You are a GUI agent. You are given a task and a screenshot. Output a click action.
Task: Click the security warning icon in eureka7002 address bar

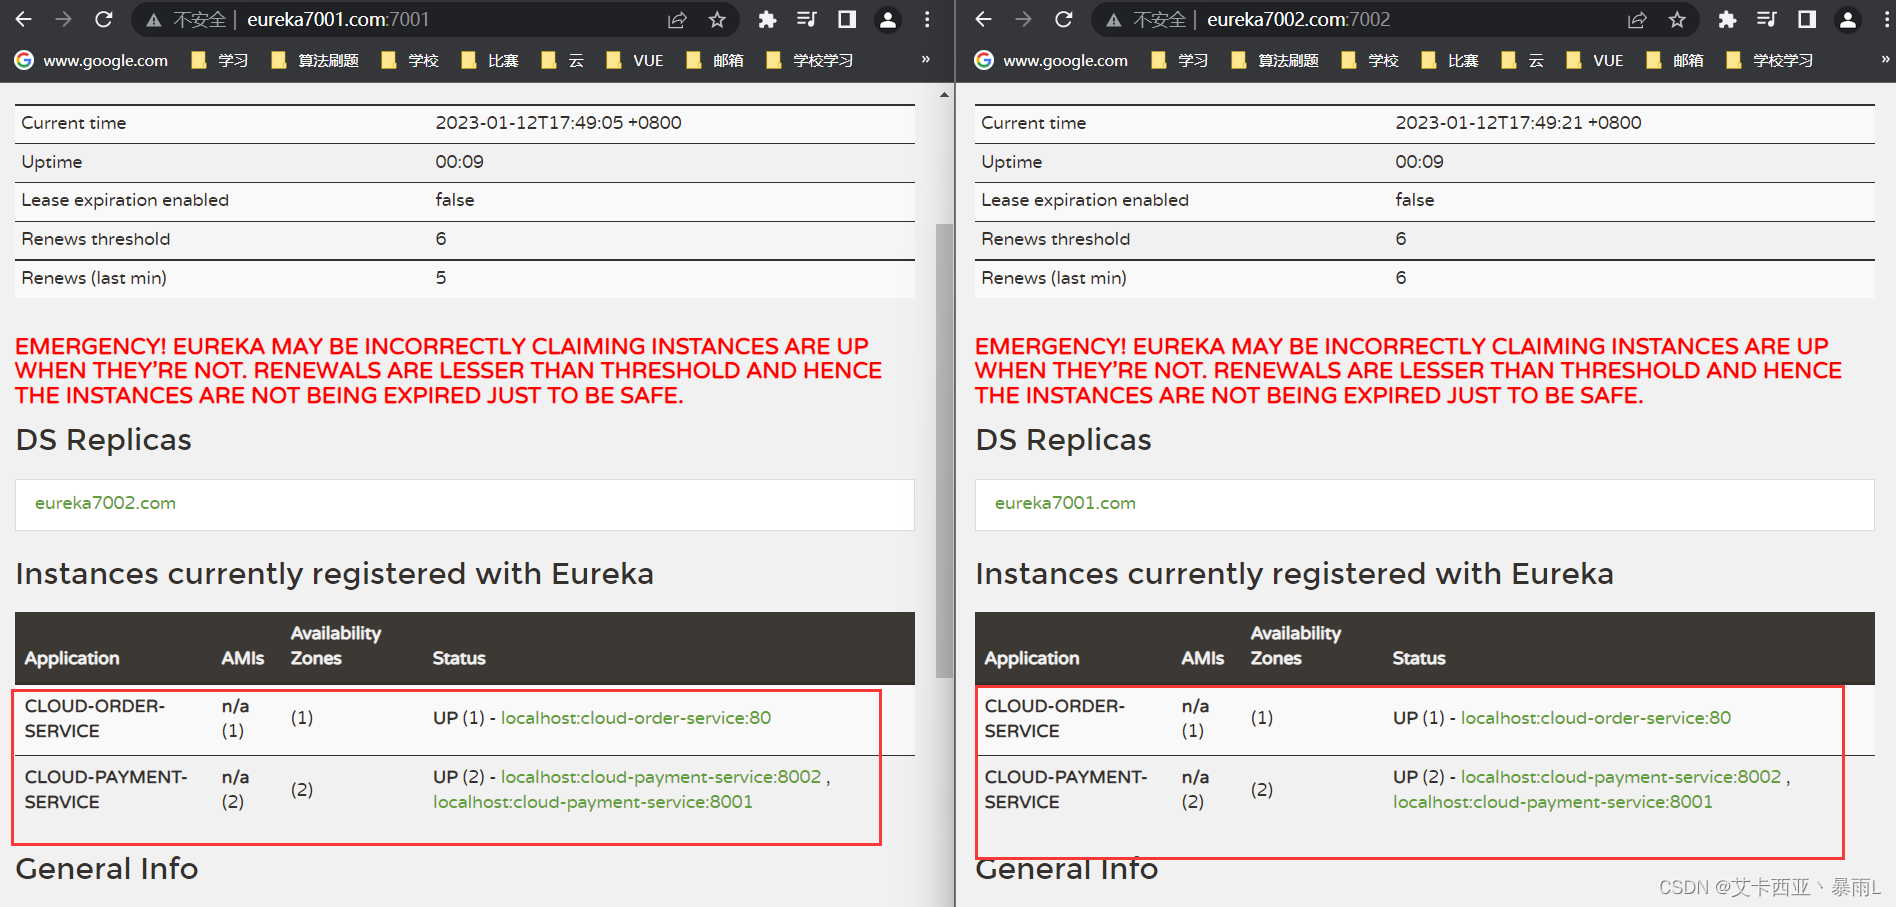click(1113, 20)
